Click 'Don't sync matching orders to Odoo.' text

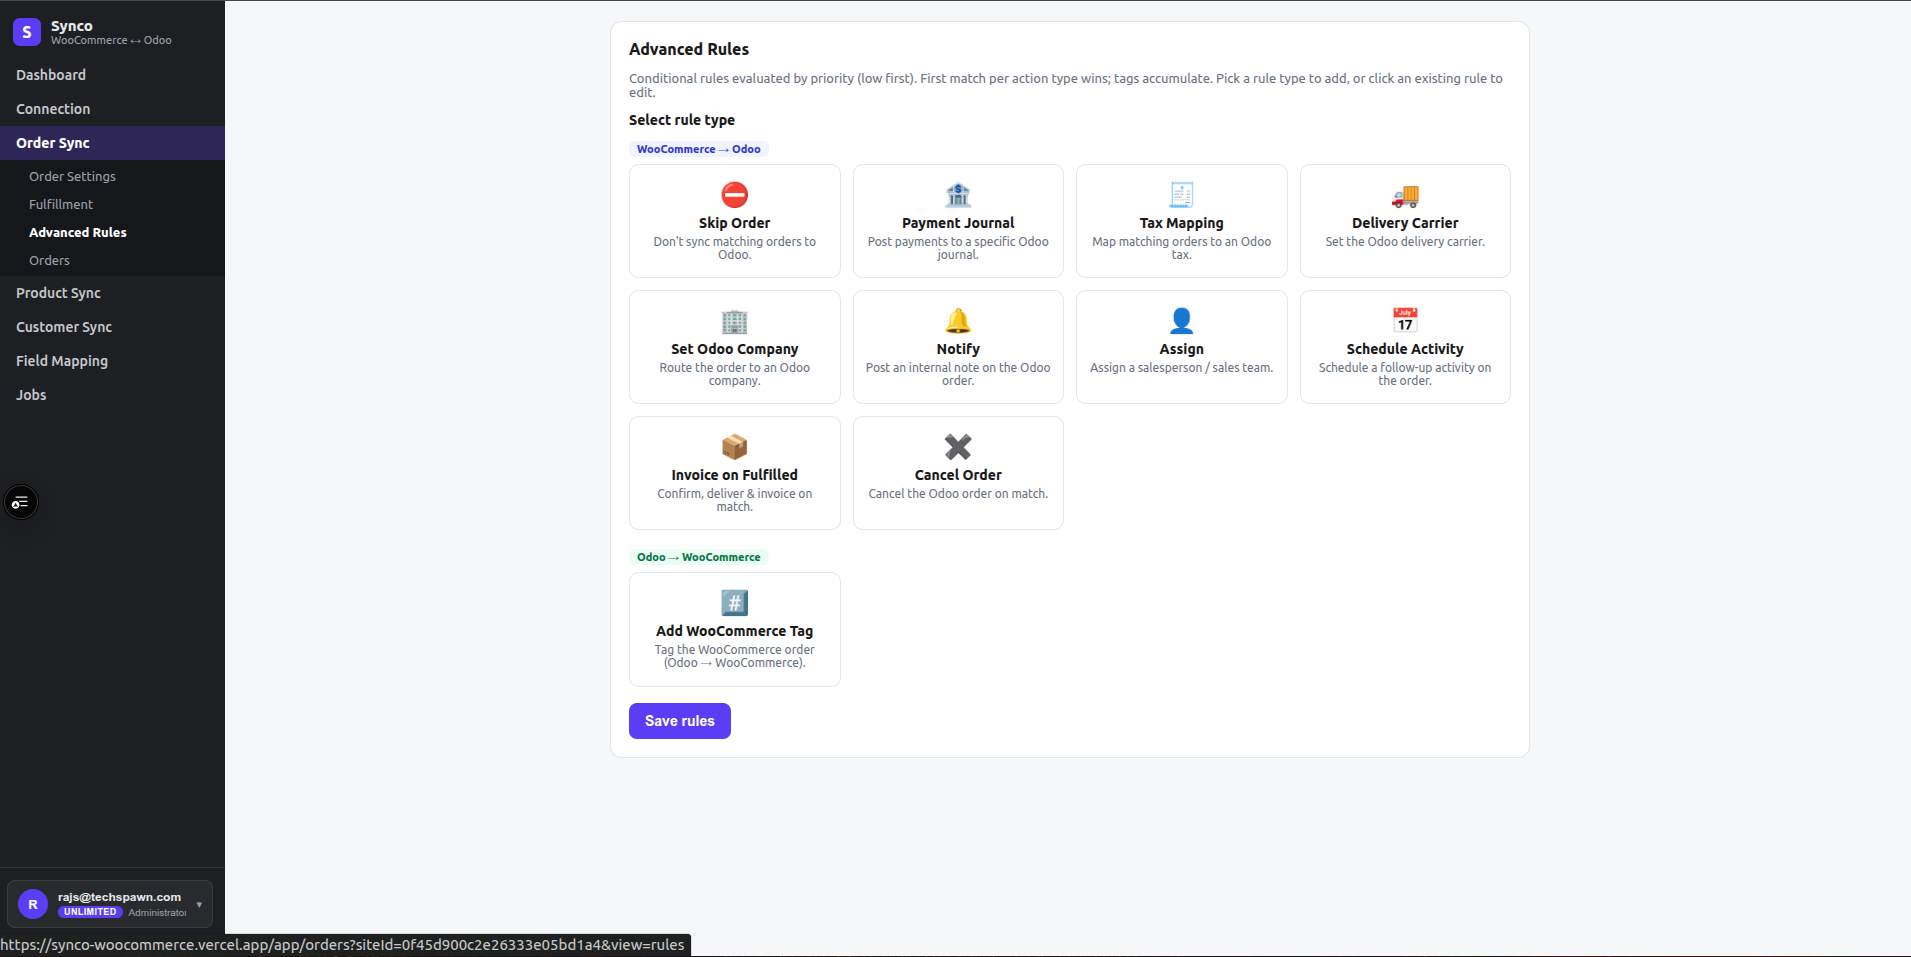point(734,248)
